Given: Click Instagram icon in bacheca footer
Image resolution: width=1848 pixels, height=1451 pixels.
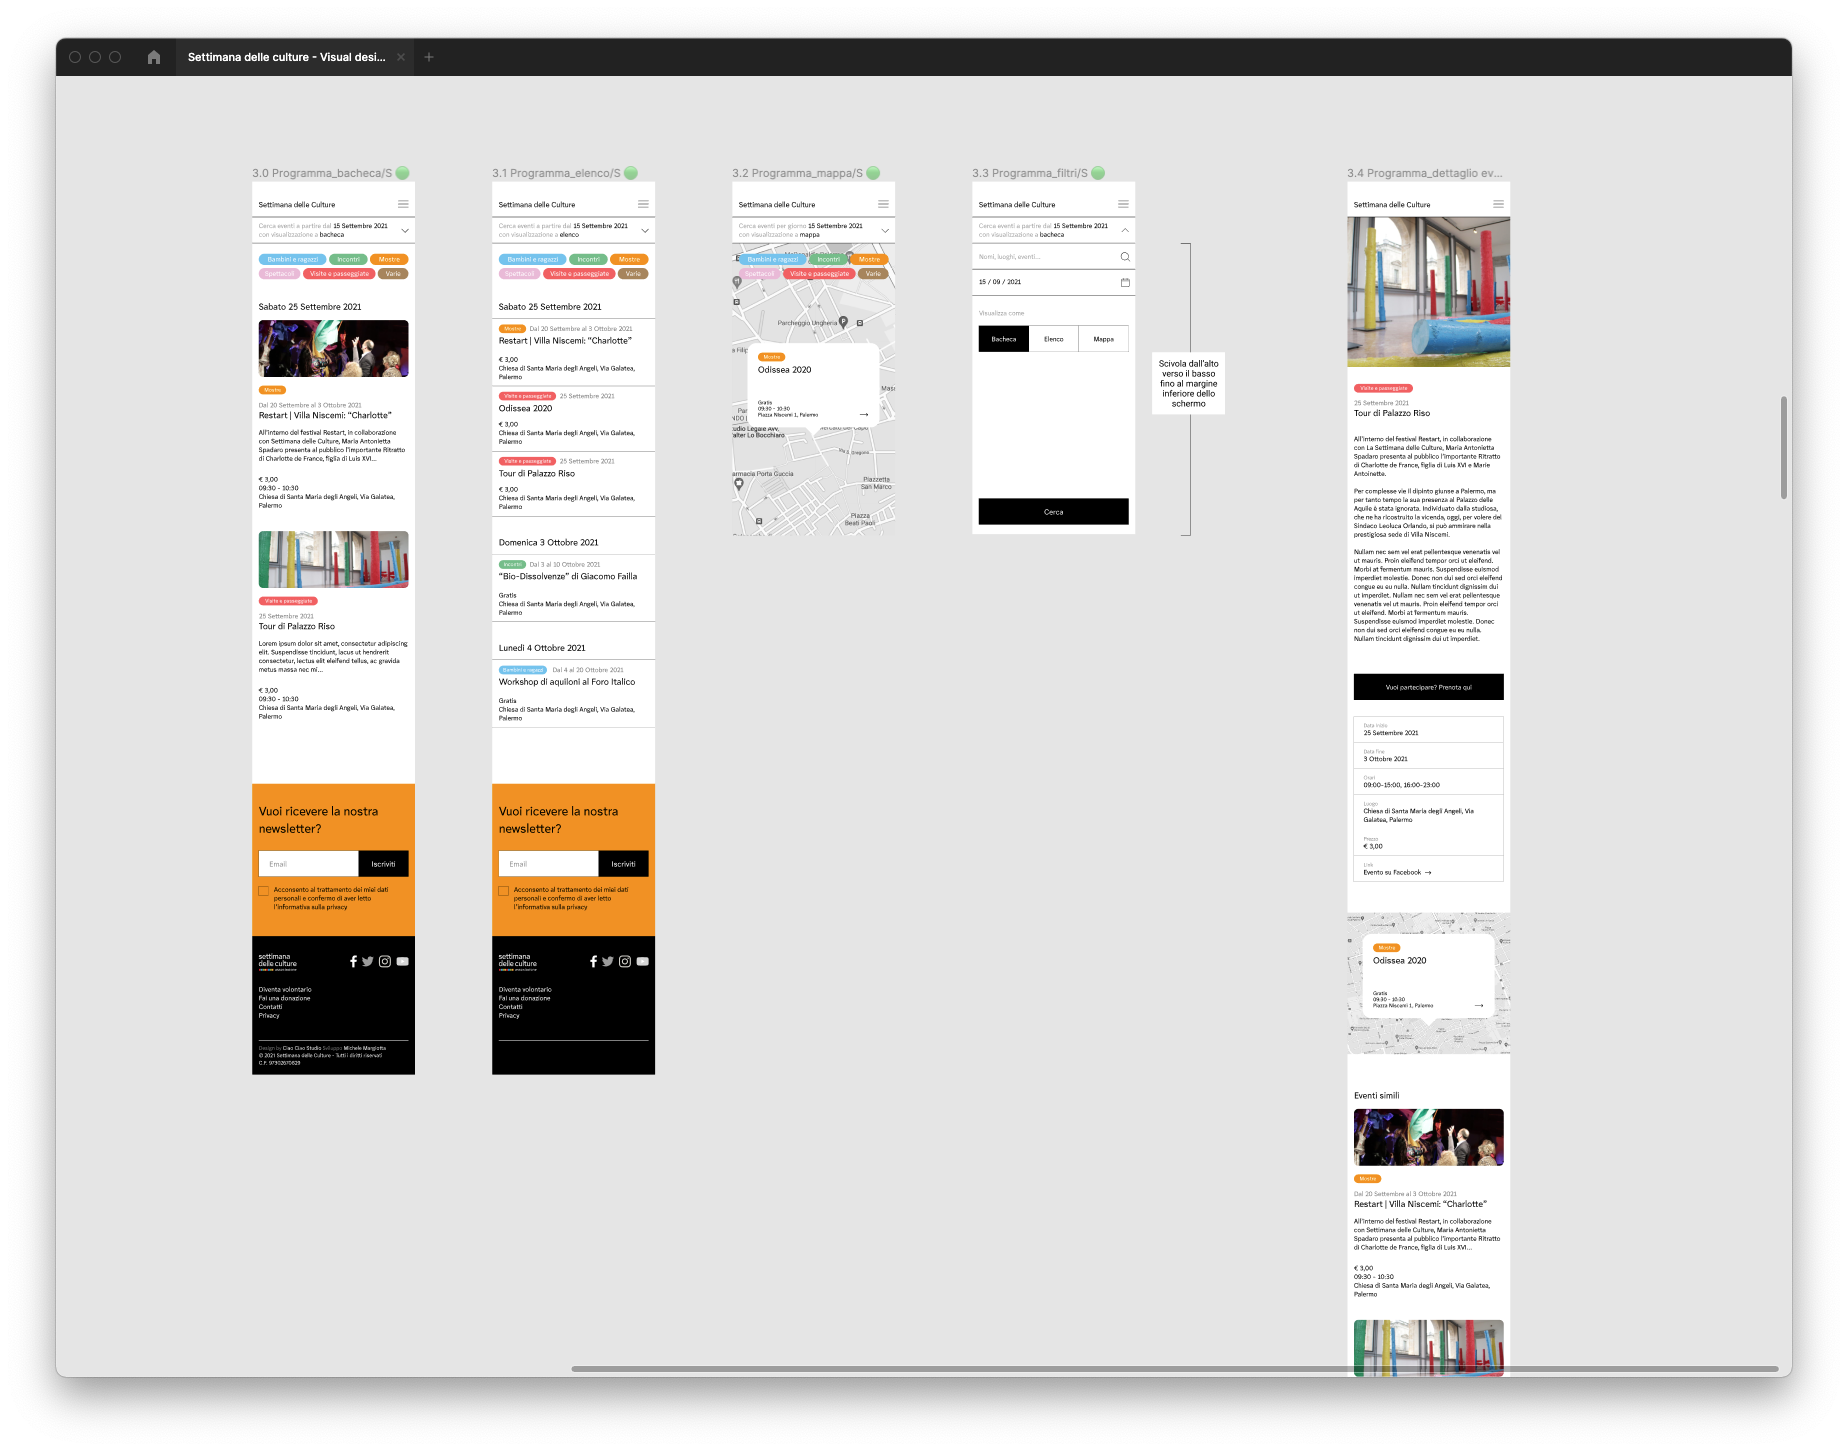Looking at the screenshot, I should coord(384,961).
